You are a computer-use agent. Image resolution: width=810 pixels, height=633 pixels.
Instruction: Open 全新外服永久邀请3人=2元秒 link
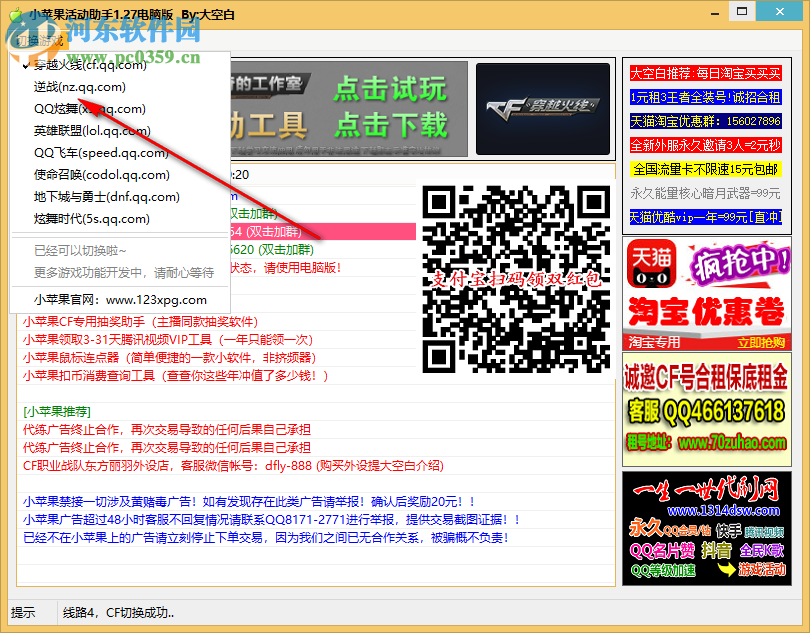pyautogui.click(x=705, y=145)
